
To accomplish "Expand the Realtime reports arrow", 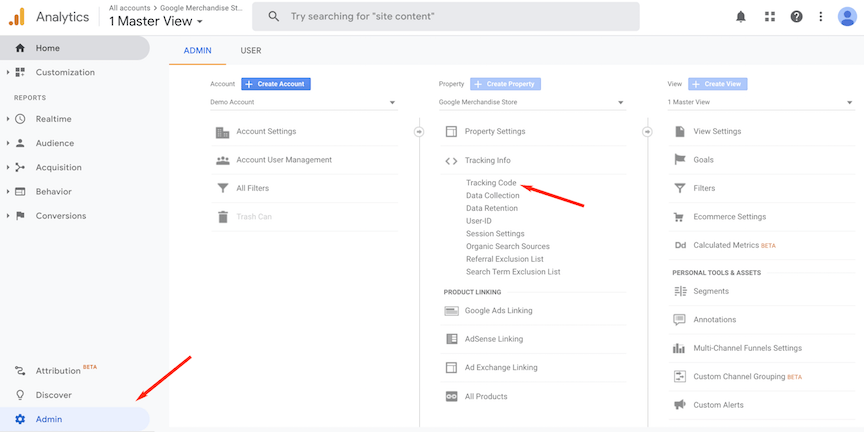I will pyautogui.click(x=8, y=118).
